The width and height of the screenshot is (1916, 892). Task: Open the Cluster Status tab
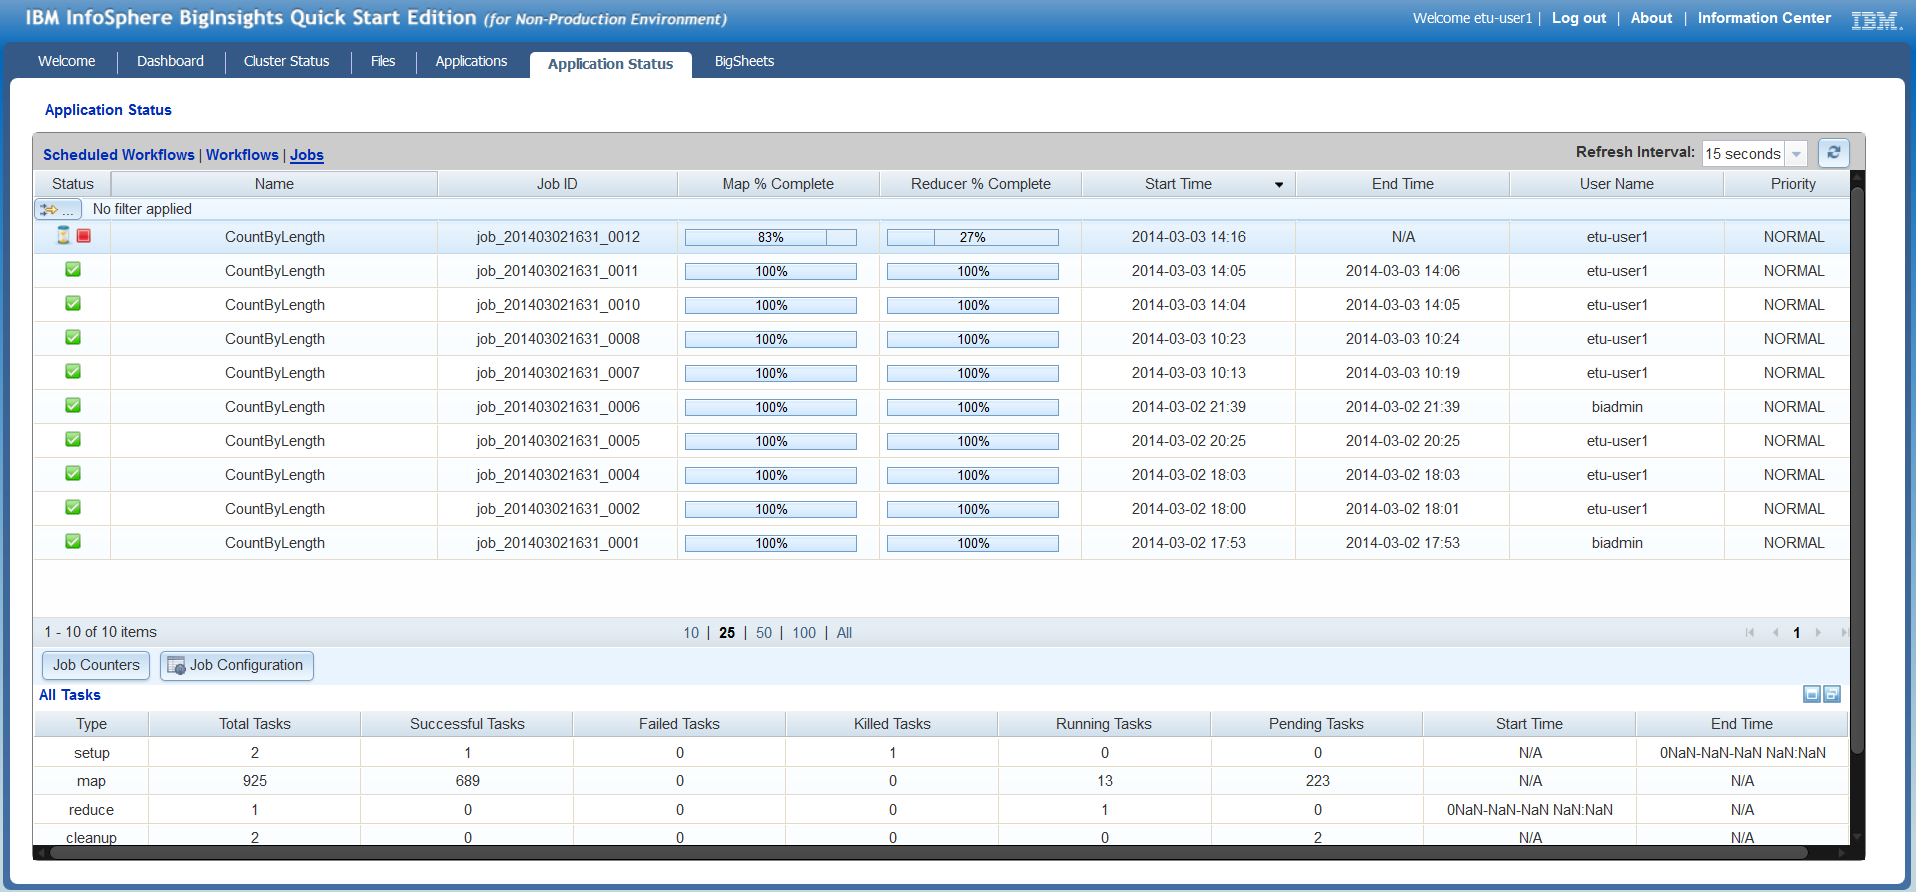[x=287, y=61]
